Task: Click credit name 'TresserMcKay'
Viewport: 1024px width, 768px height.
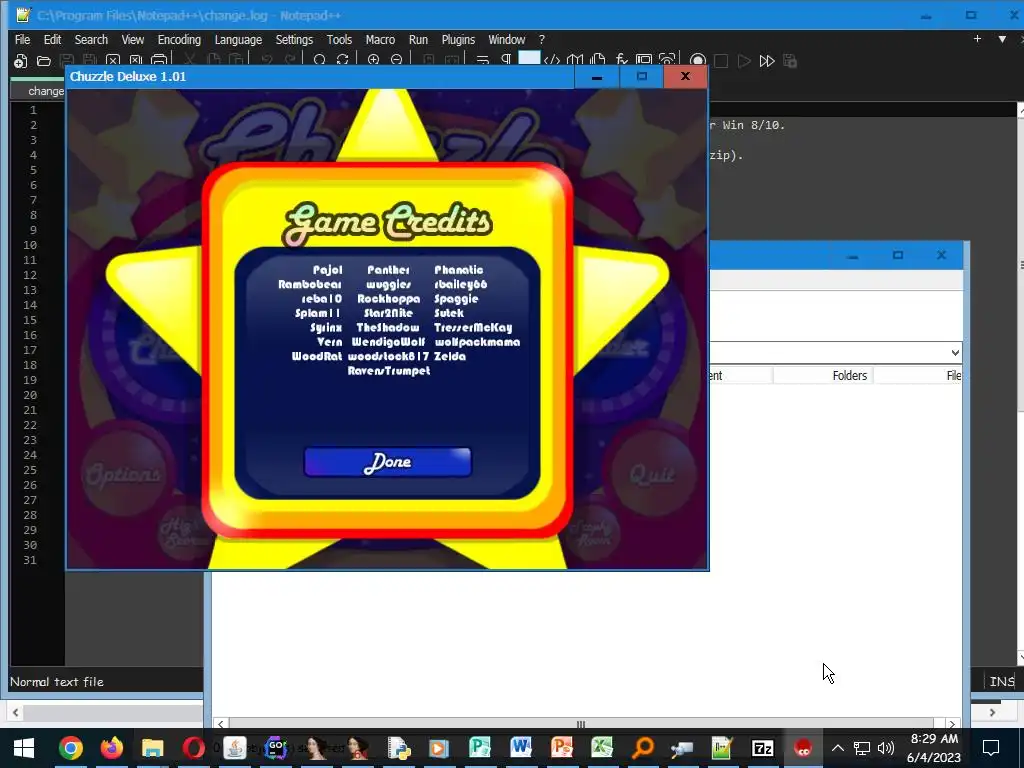Action: tap(473, 328)
